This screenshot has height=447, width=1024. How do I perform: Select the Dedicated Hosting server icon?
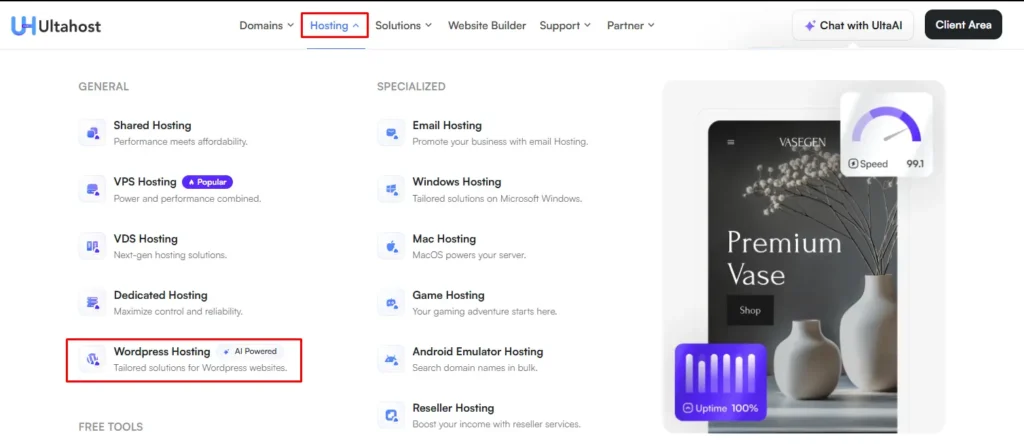click(x=92, y=302)
